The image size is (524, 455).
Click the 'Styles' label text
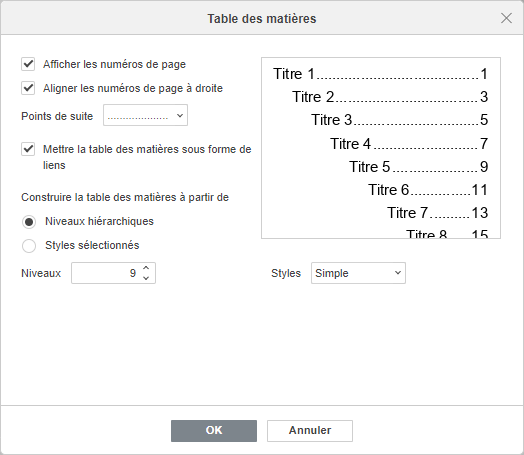click(286, 273)
